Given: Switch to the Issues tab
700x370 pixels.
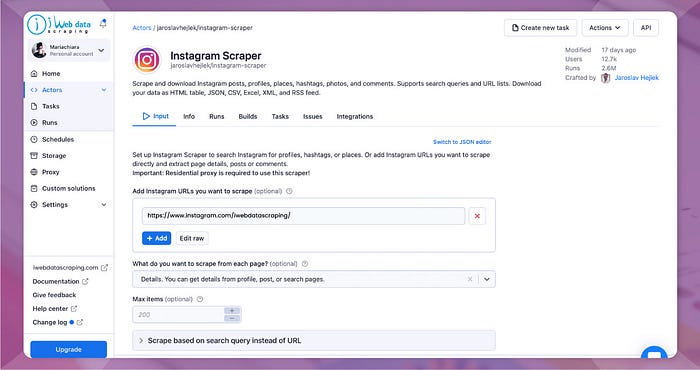Looking at the screenshot, I should (312, 116).
